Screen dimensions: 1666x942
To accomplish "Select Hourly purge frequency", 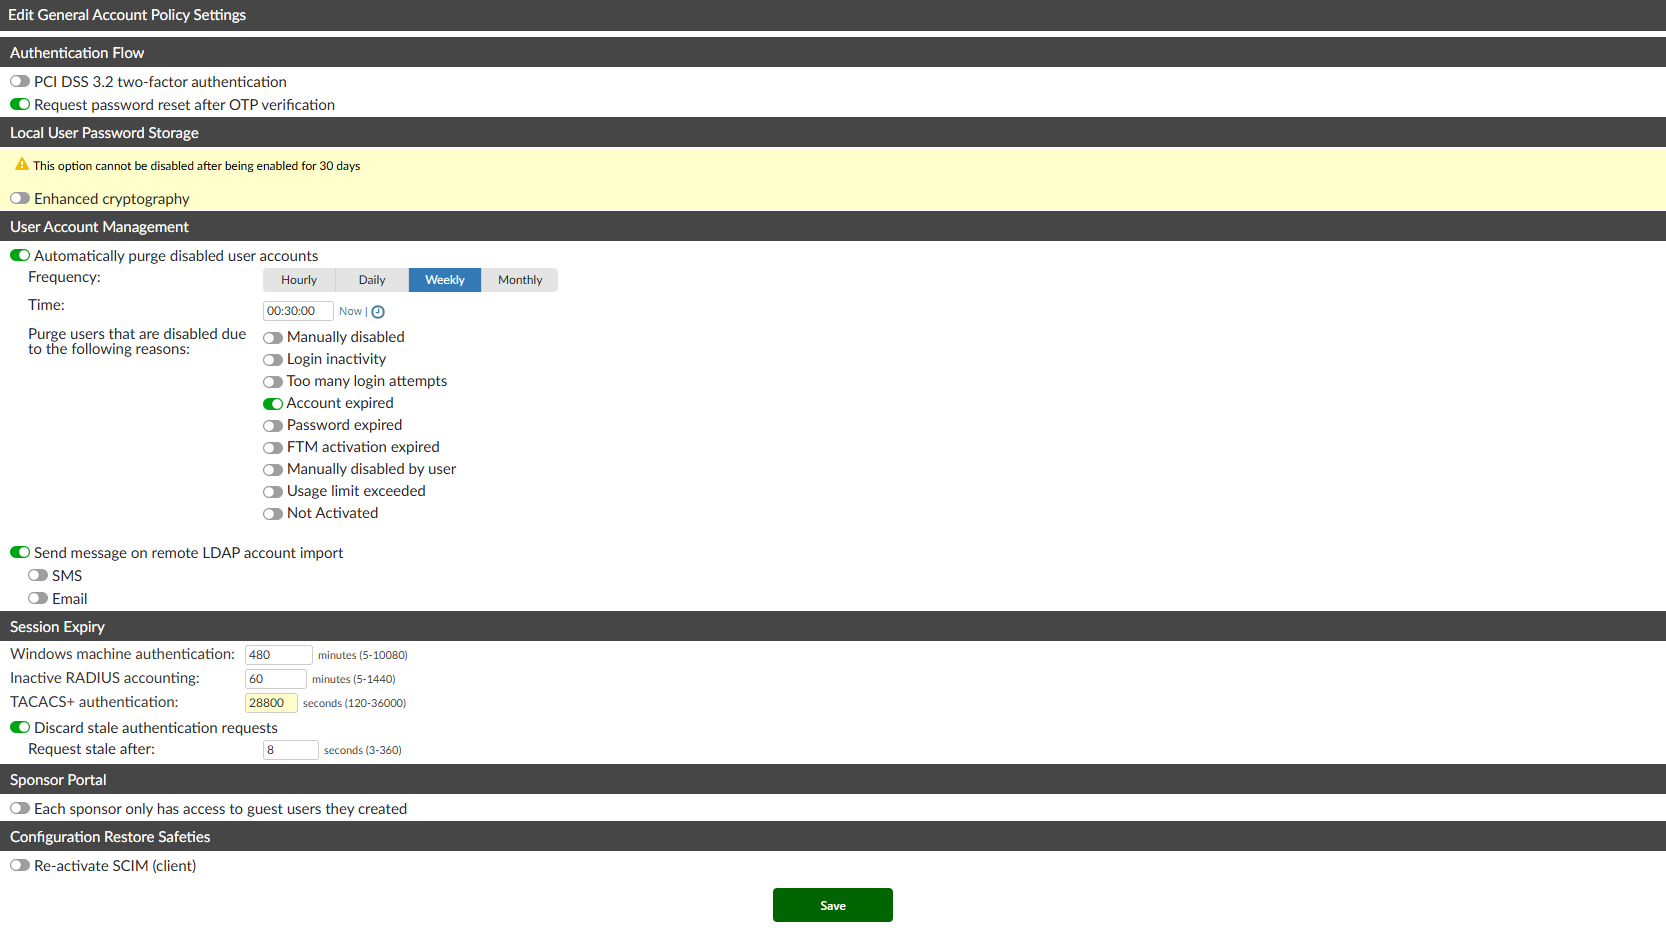I will coord(299,280).
